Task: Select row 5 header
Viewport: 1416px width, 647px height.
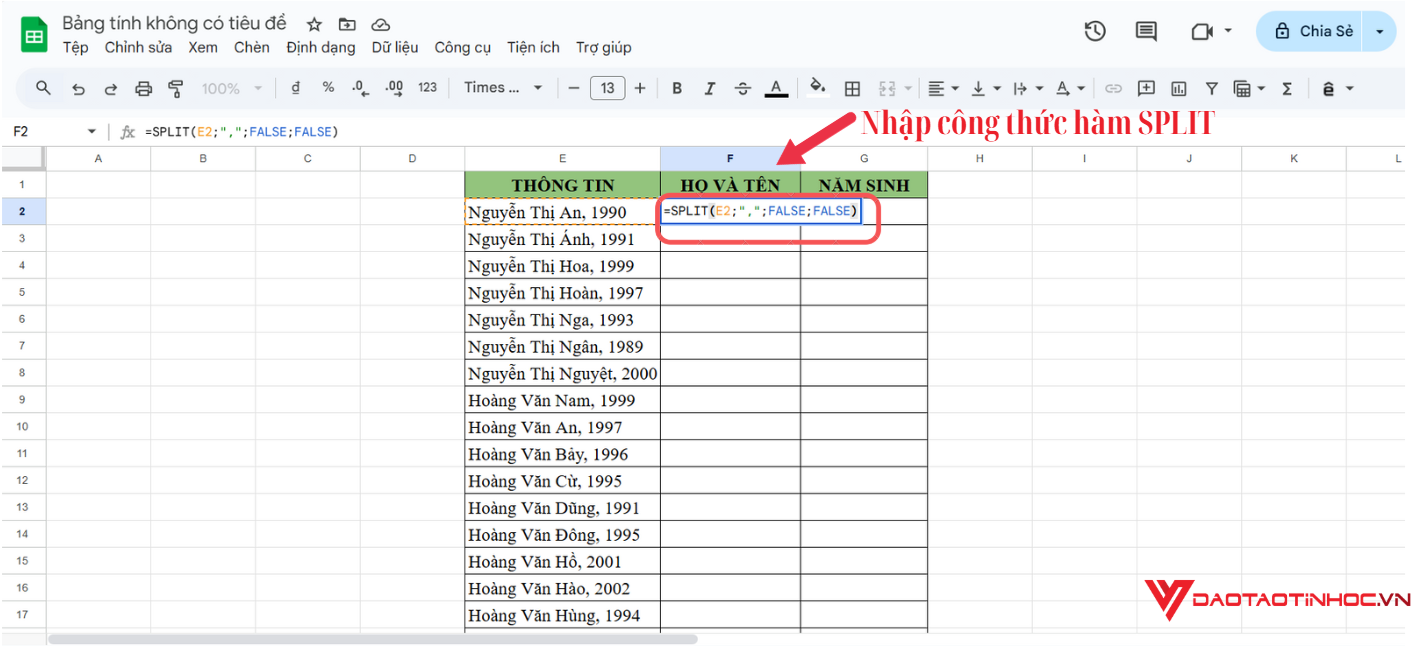Action: coord(22,292)
